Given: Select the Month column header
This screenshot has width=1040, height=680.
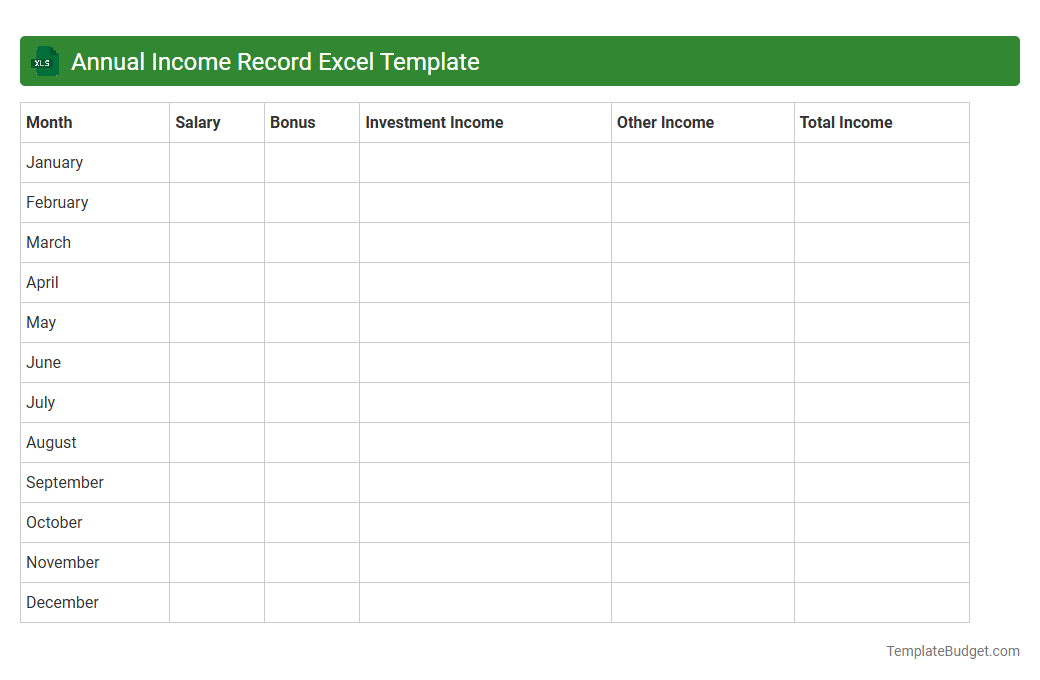Looking at the screenshot, I should (x=49, y=122).
